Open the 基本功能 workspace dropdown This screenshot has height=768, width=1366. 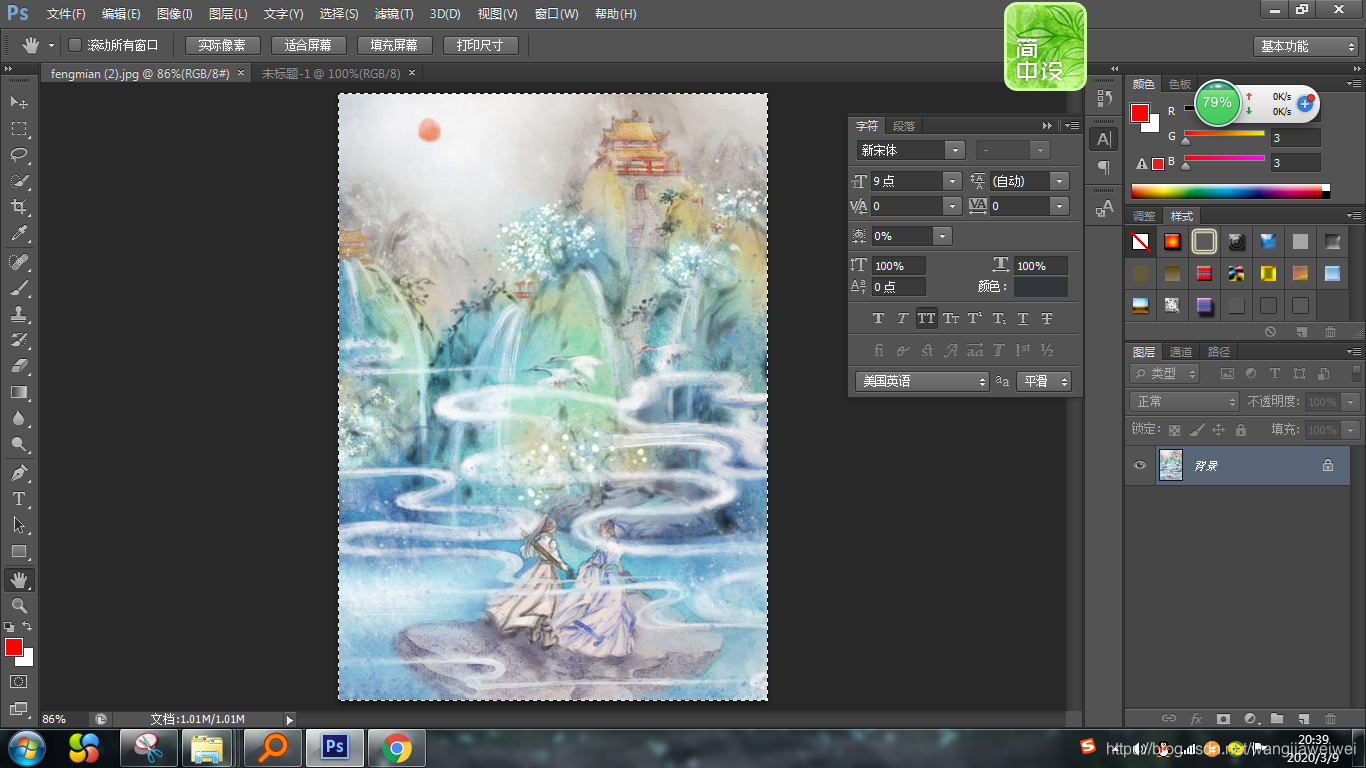coord(1305,46)
